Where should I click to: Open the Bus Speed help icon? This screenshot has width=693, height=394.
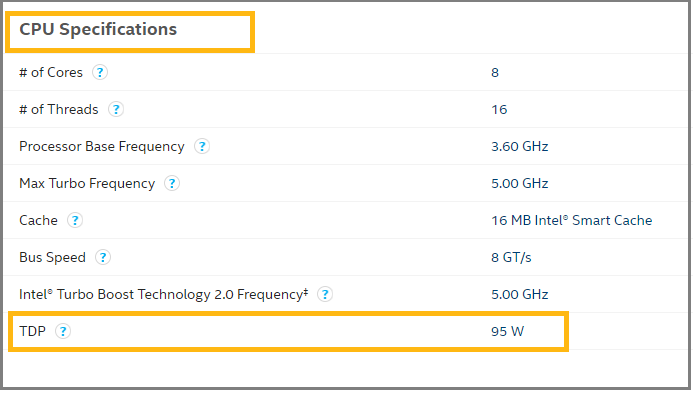[x=103, y=257]
